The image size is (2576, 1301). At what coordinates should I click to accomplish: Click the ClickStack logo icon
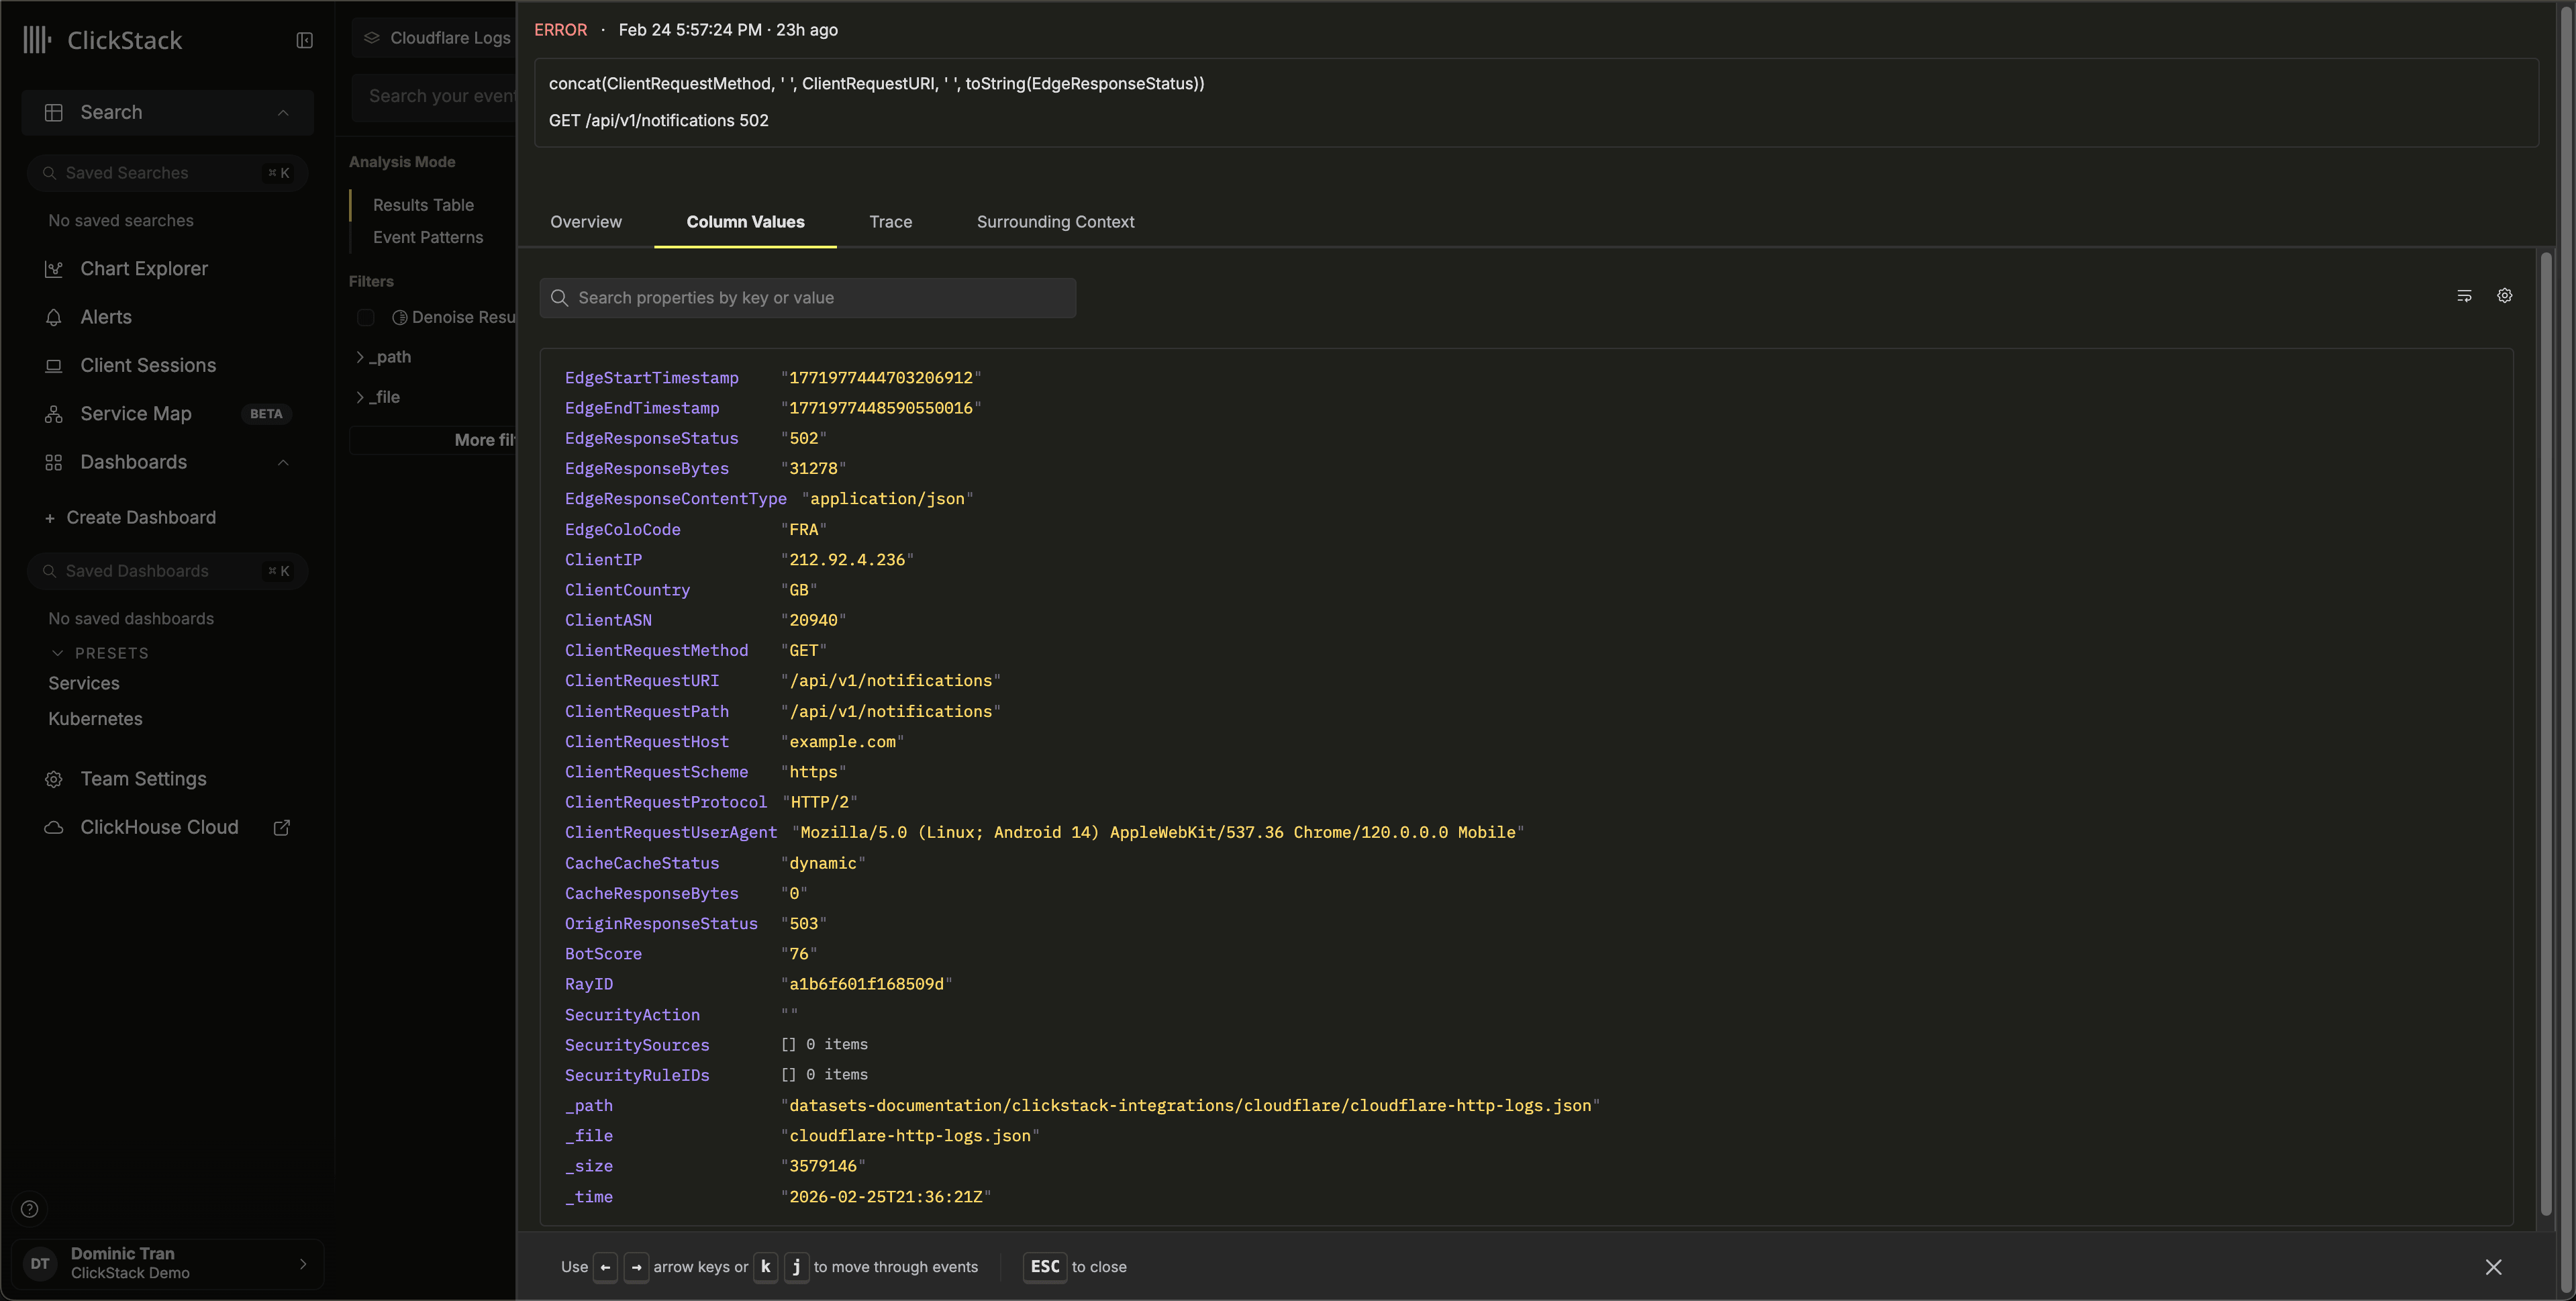[37, 40]
